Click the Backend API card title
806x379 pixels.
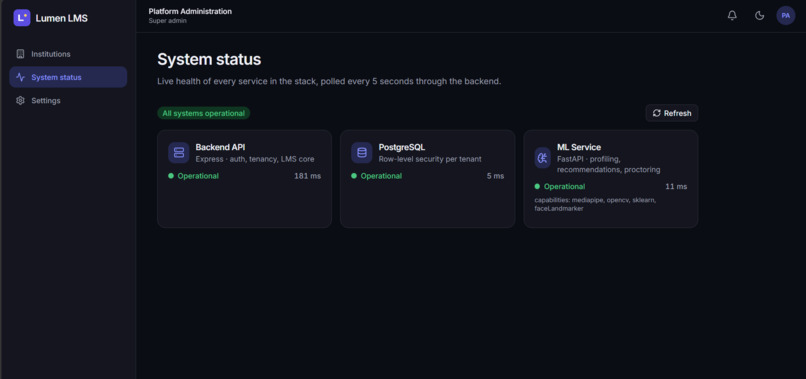220,147
